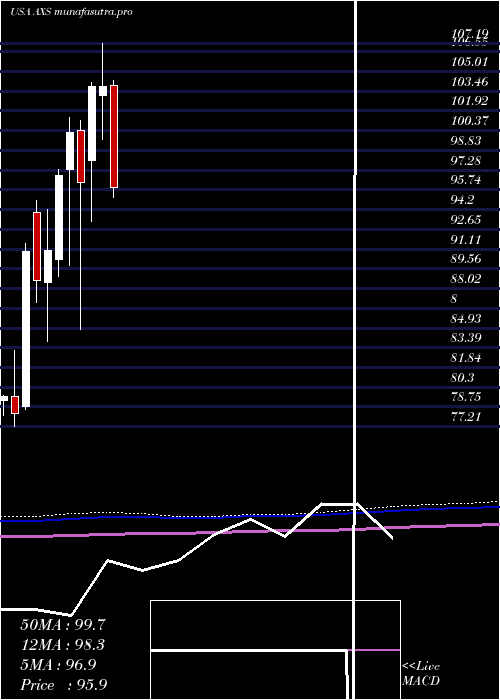Click the 12MA : 98.3 readout
The width and height of the screenshot is (500, 700).
tap(63, 645)
